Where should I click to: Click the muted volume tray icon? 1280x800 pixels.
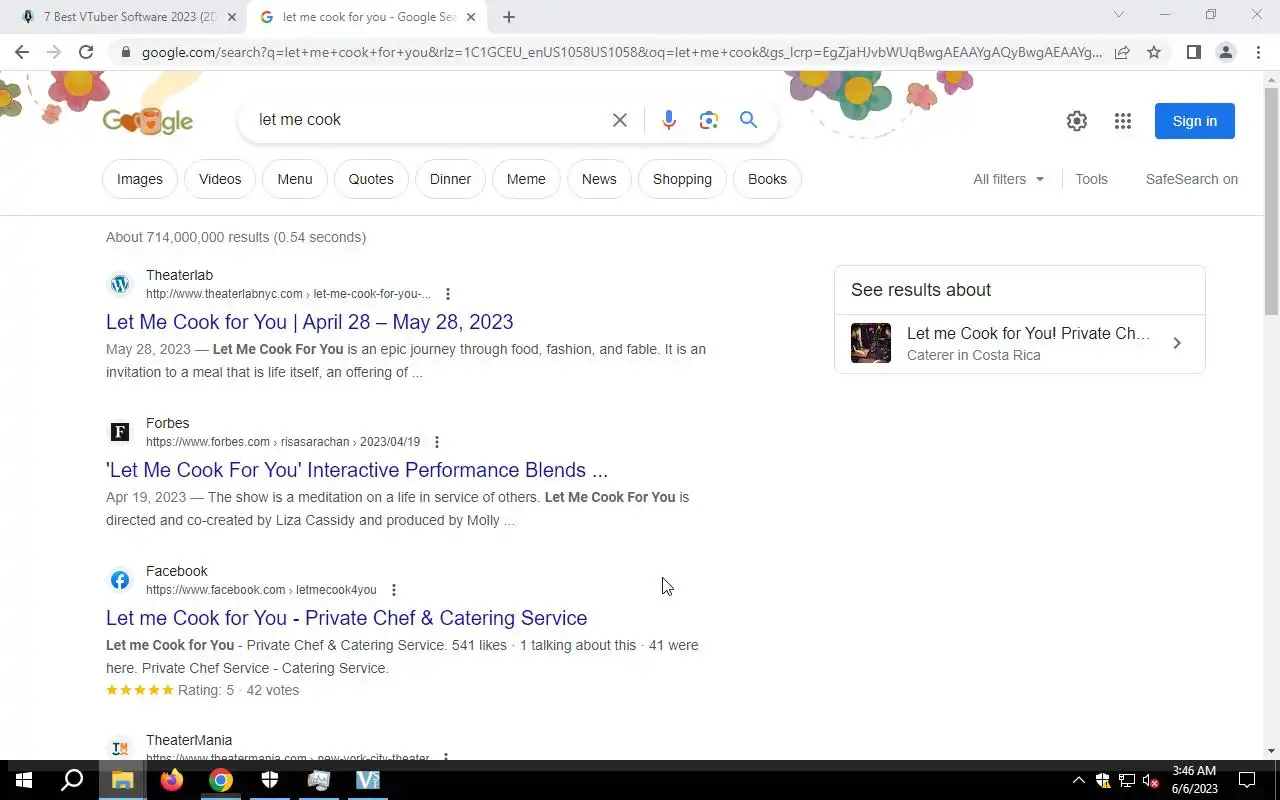coord(1150,780)
